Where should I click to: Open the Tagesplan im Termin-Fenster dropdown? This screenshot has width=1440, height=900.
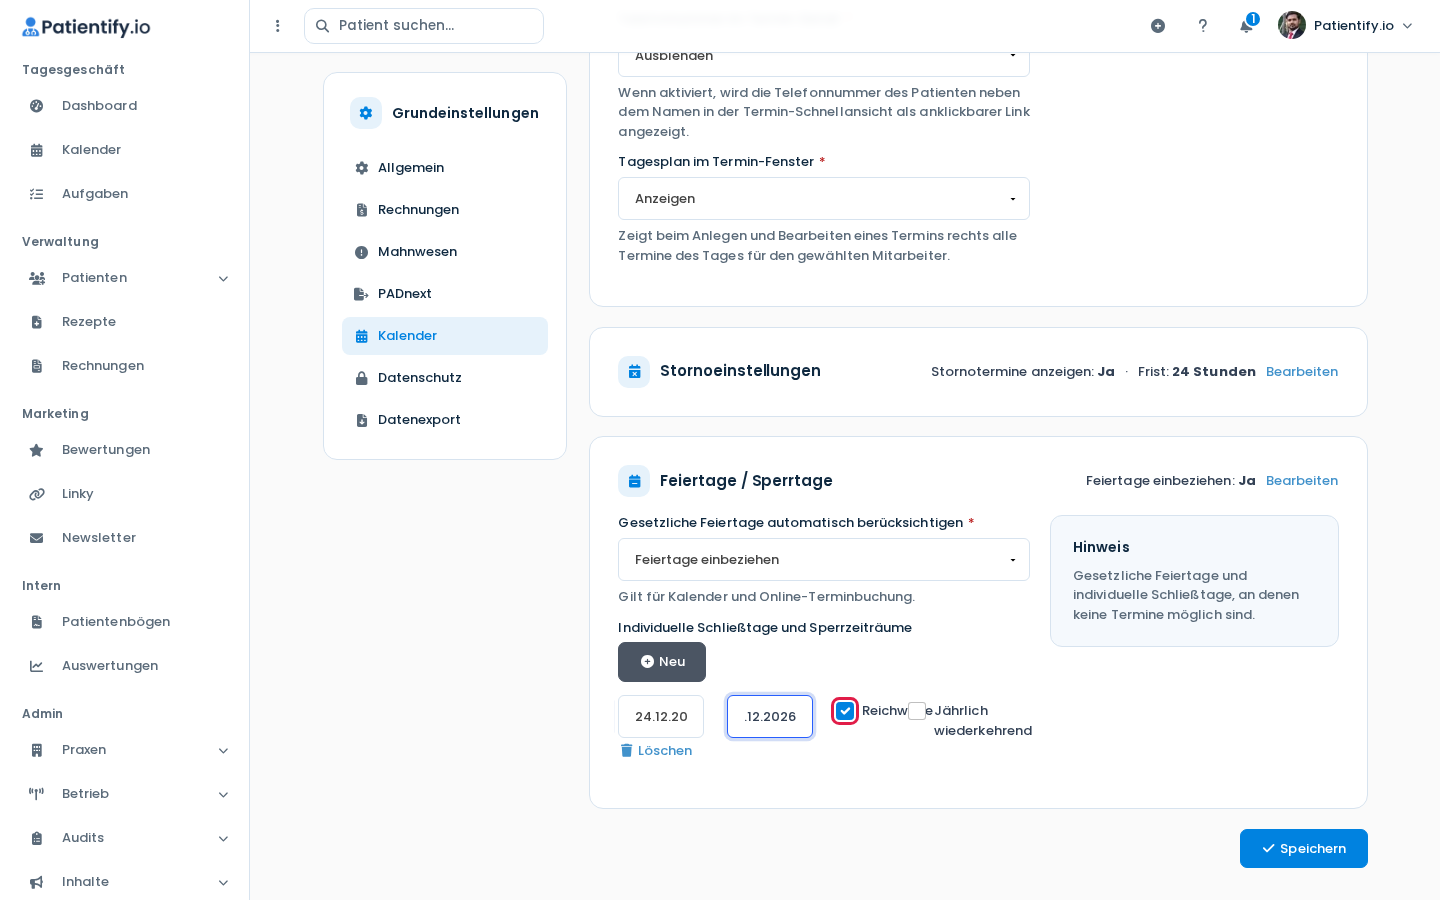824,199
